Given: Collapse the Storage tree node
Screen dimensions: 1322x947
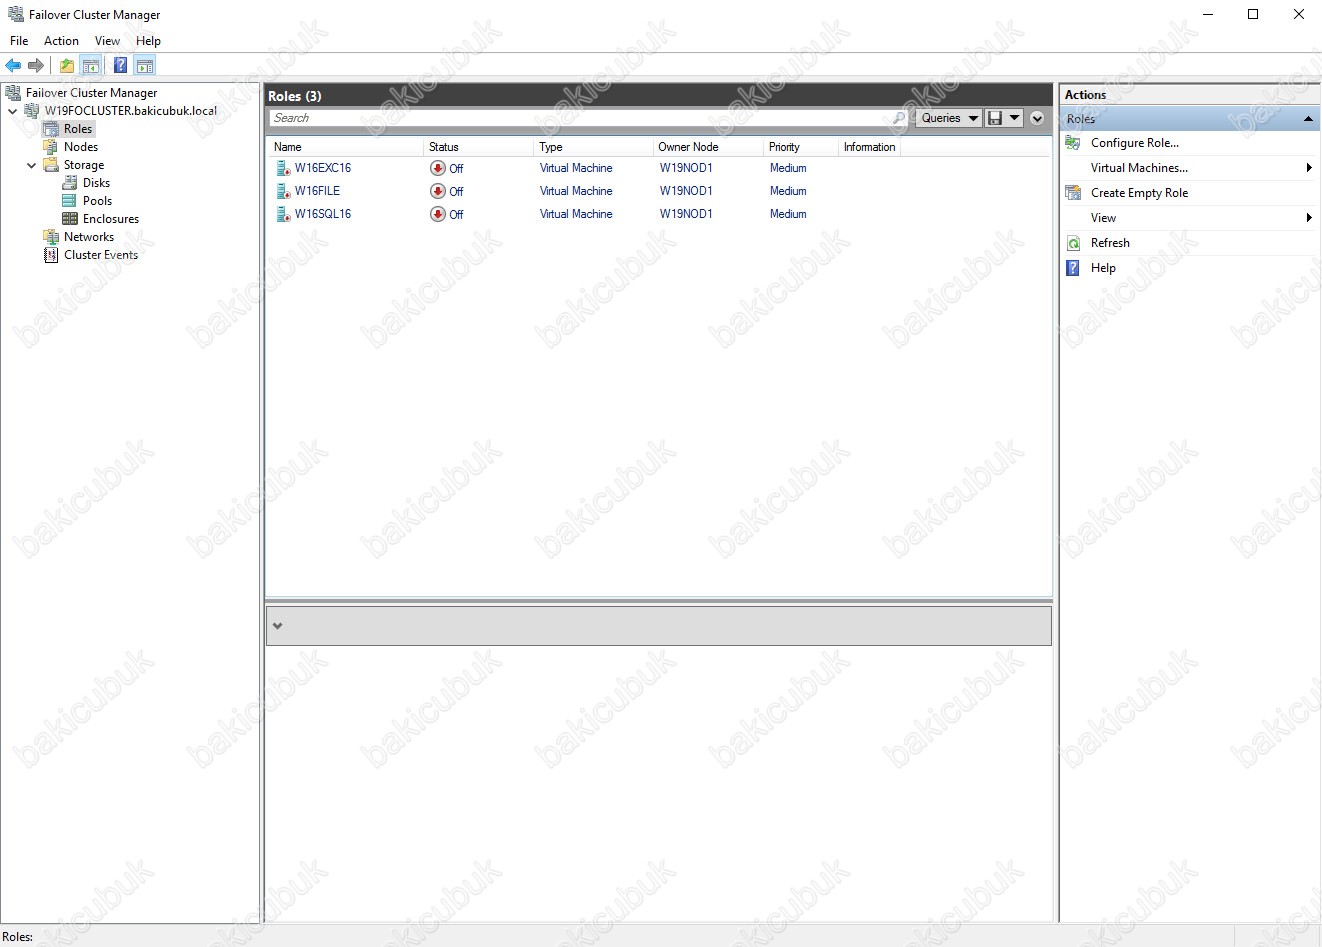Looking at the screenshot, I should coord(32,165).
